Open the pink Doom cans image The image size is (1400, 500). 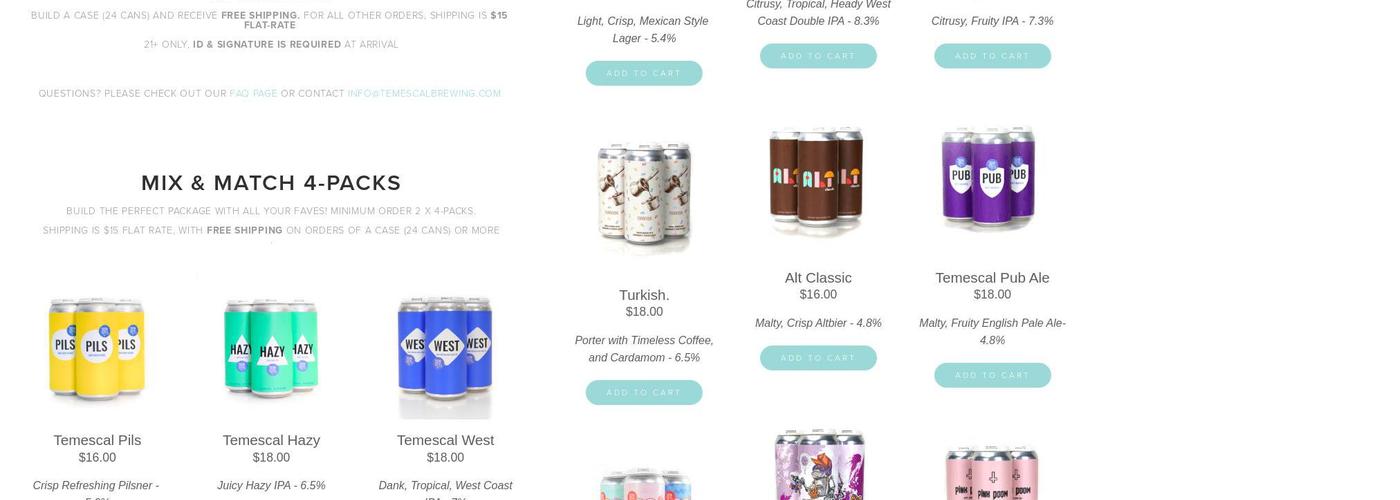click(992, 468)
